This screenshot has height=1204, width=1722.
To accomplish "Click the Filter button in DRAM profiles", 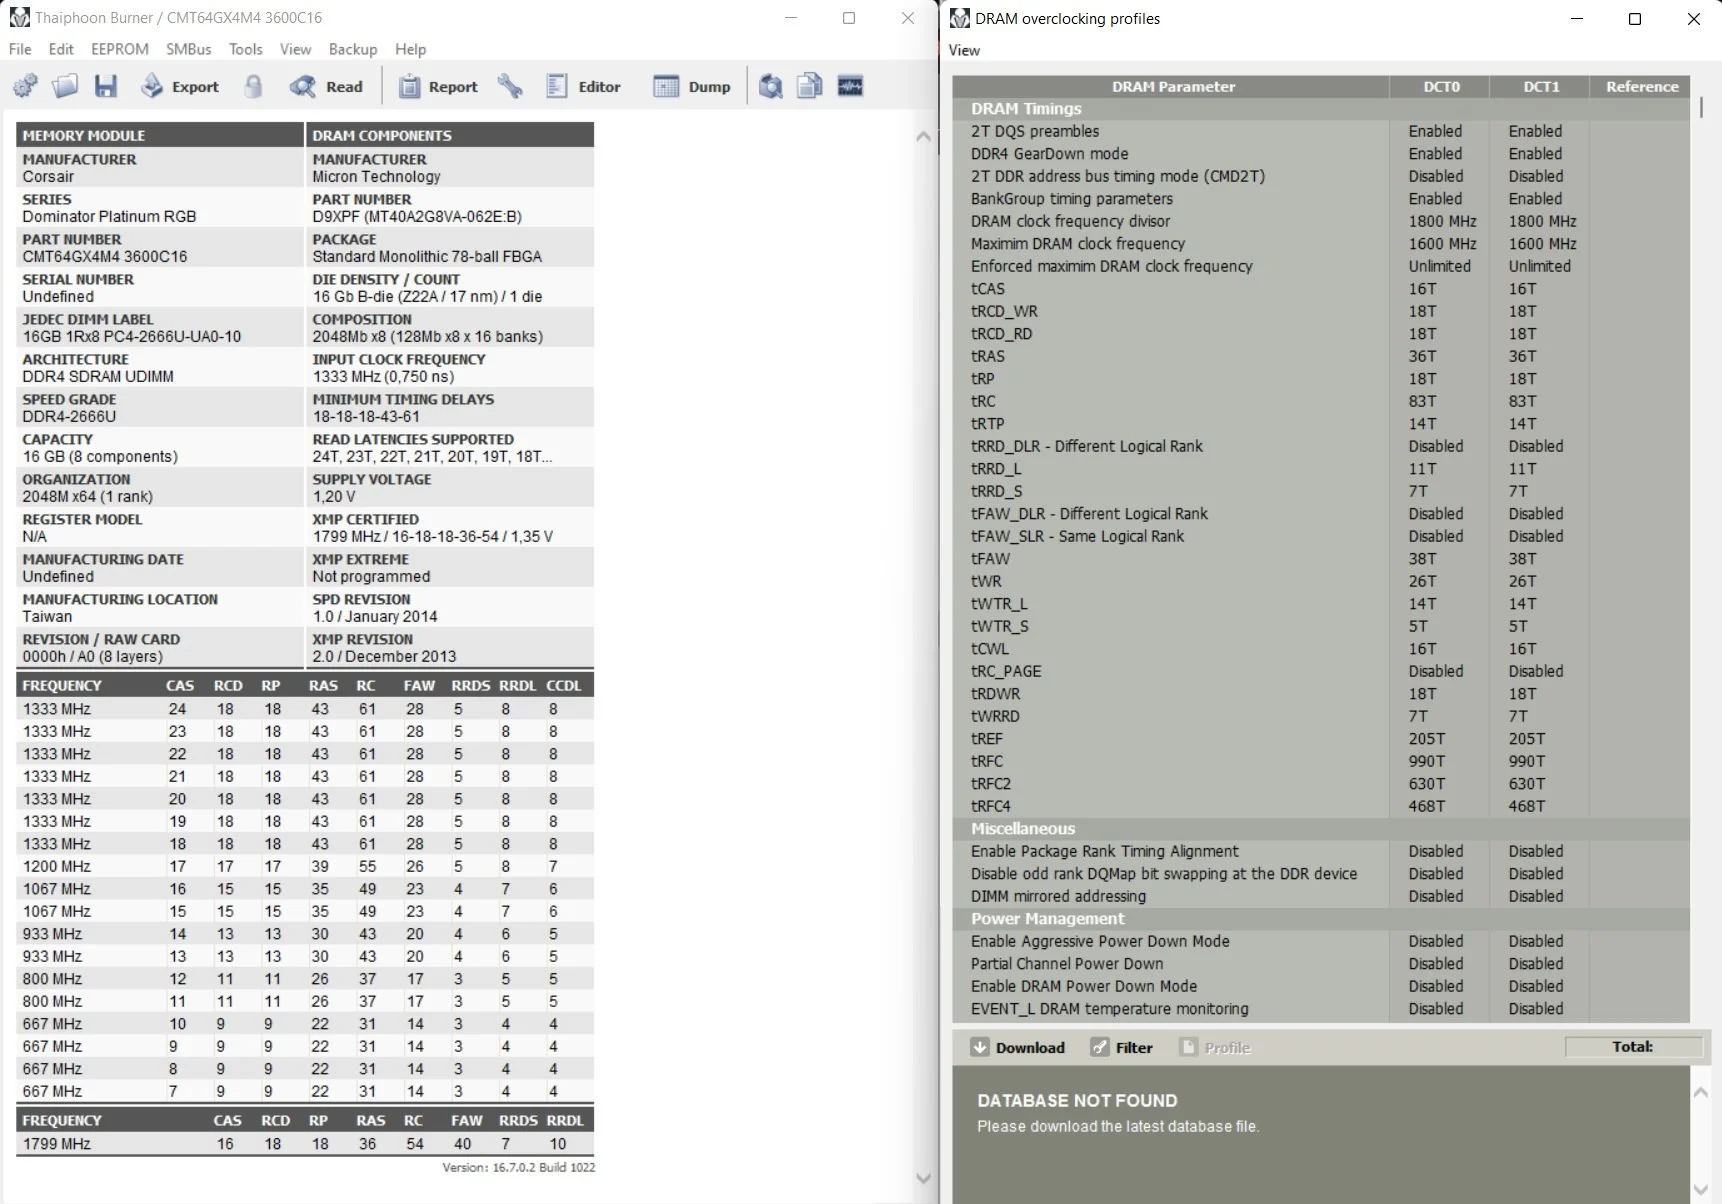I will 1121,1047.
